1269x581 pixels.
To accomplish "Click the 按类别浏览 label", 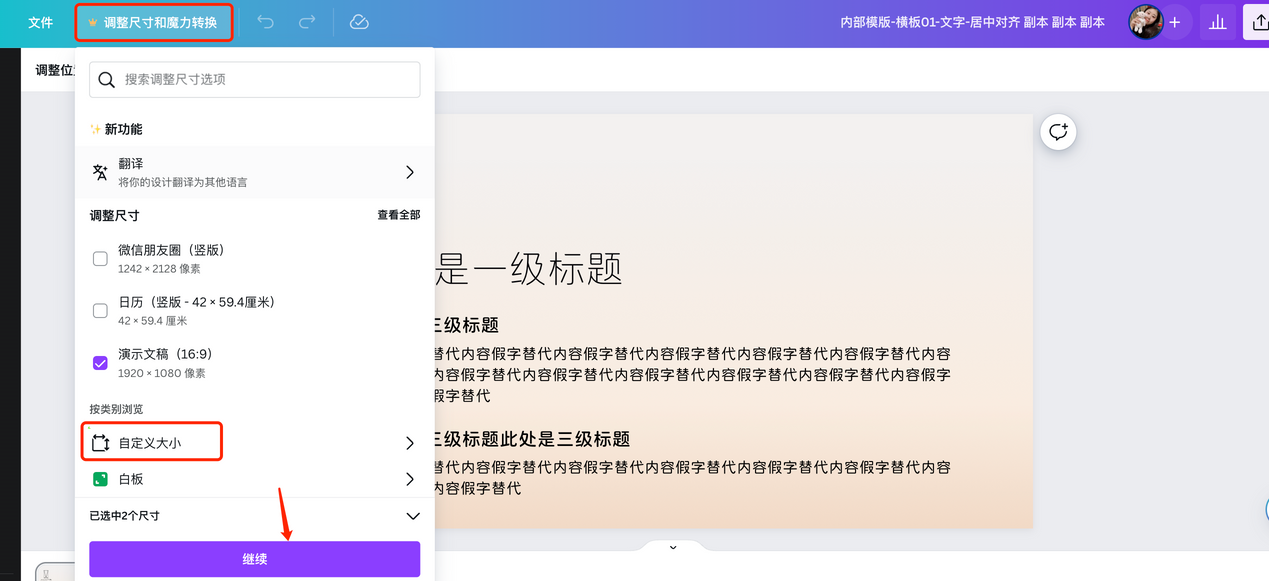I will (116, 409).
